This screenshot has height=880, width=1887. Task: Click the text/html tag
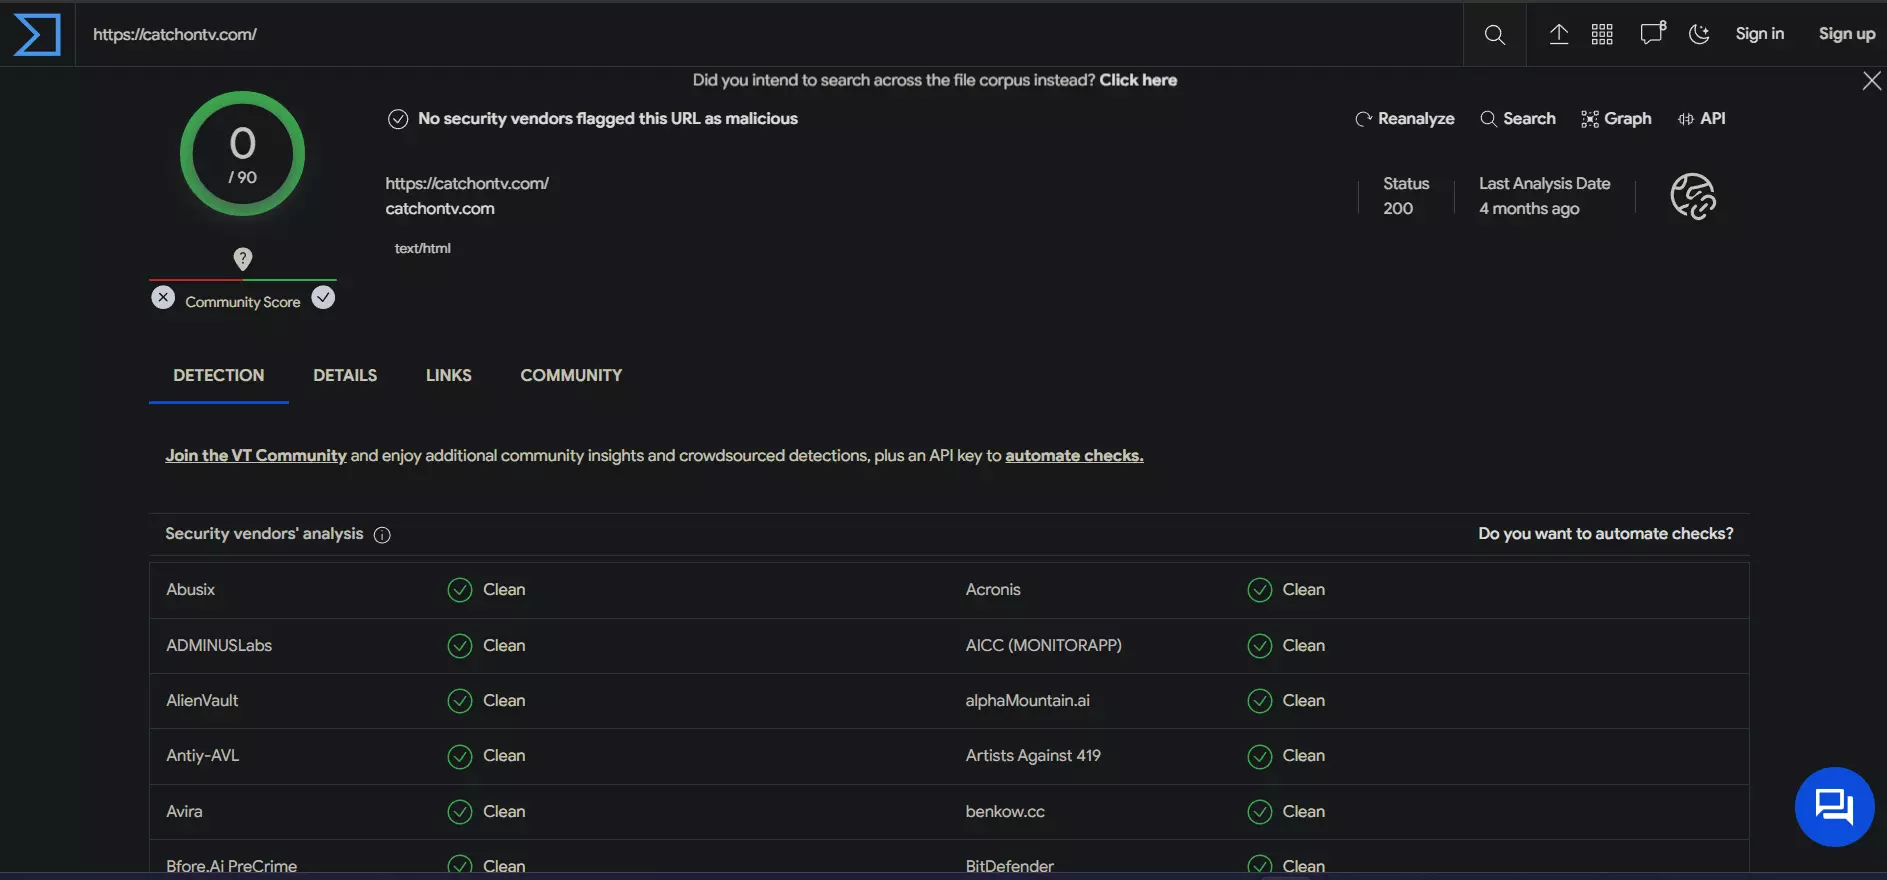pos(422,249)
